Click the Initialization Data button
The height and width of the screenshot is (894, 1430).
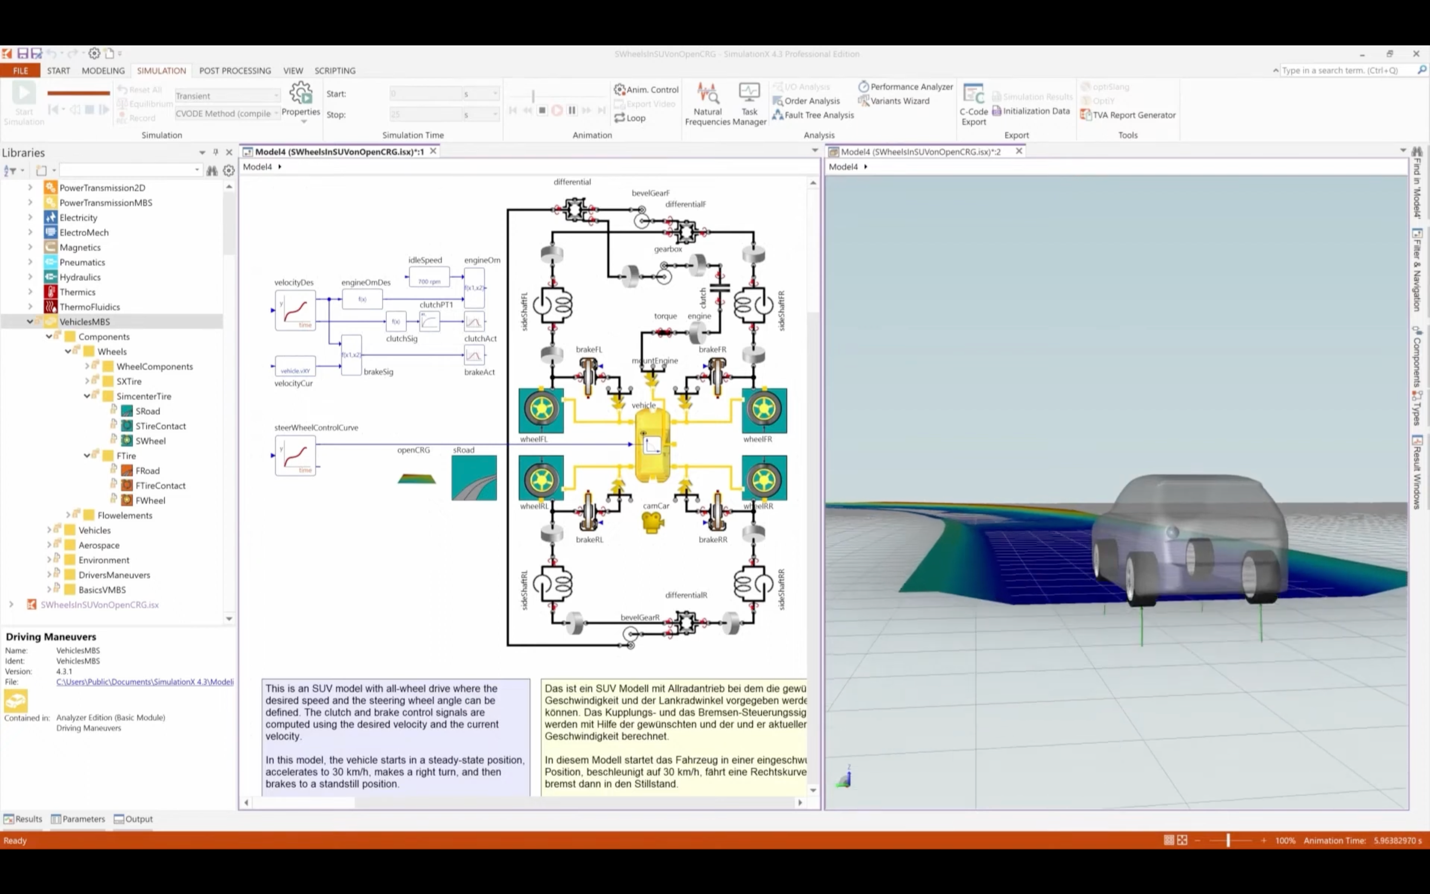1030,111
